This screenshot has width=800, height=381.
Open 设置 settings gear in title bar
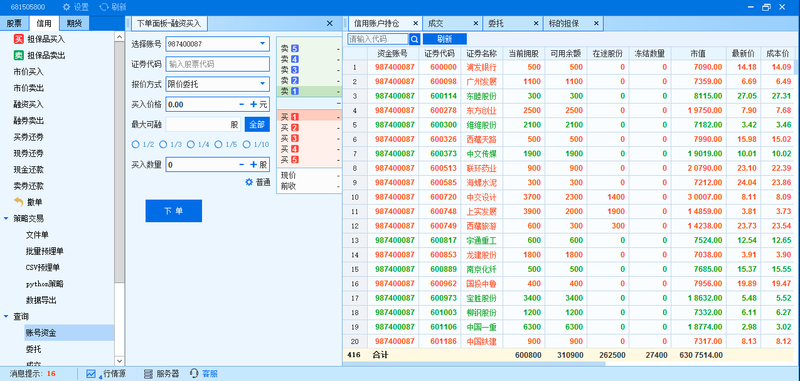[x=66, y=7]
